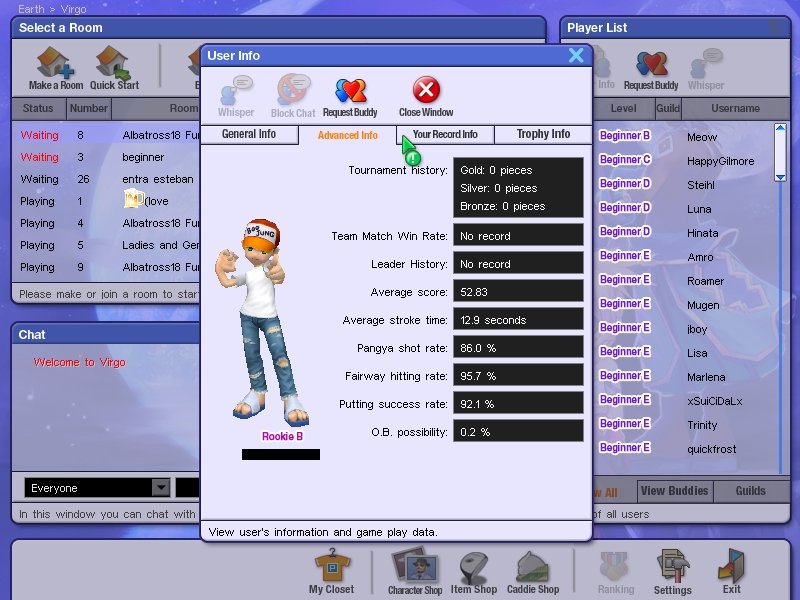Click the Pangya shot rate value 86.0 %
The width and height of the screenshot is (800, 600).
click(x=518, y=348)
